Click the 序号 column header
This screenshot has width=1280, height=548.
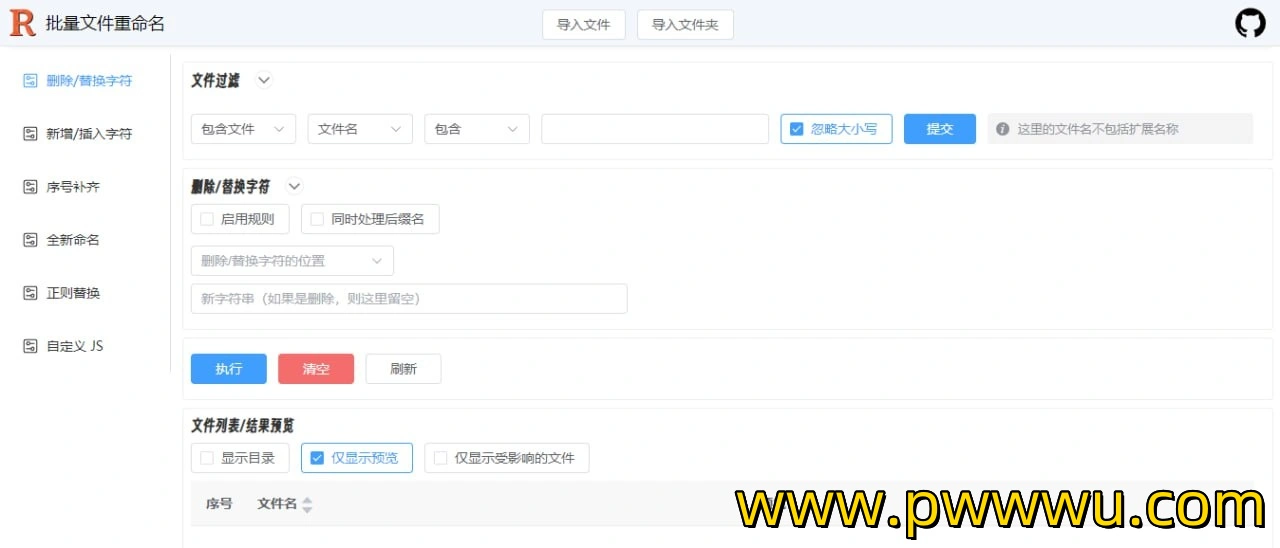point(219,504)
